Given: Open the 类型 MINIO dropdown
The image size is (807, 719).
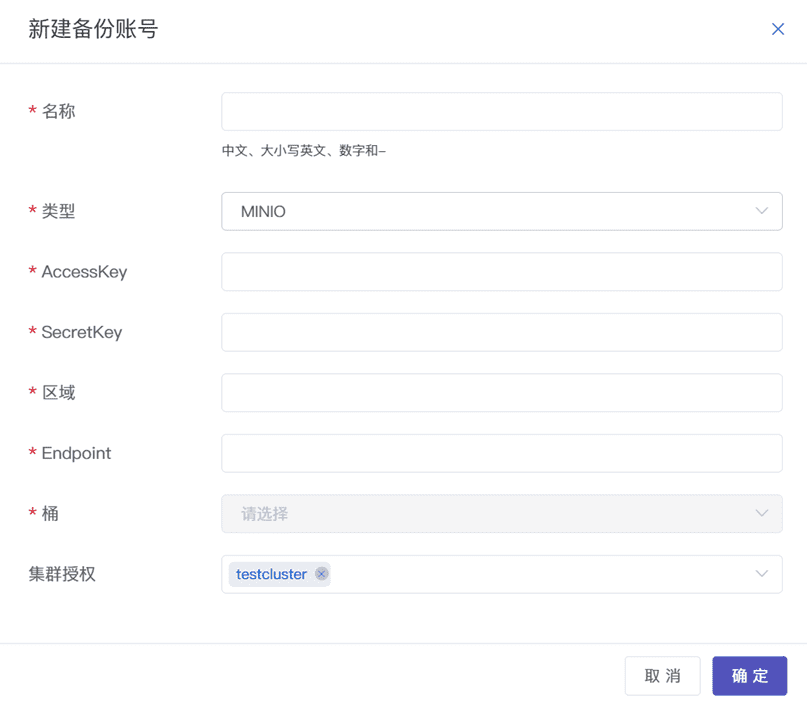Looking at the screenshot, I should tap(502, 212).
